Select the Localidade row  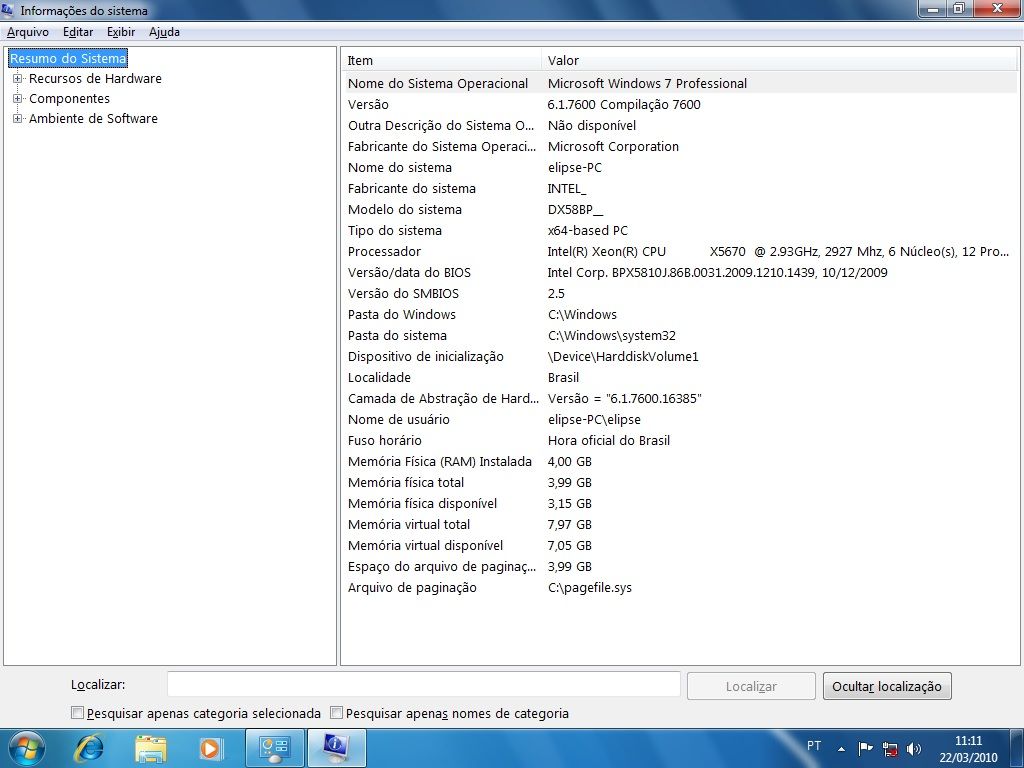(679, 377)
